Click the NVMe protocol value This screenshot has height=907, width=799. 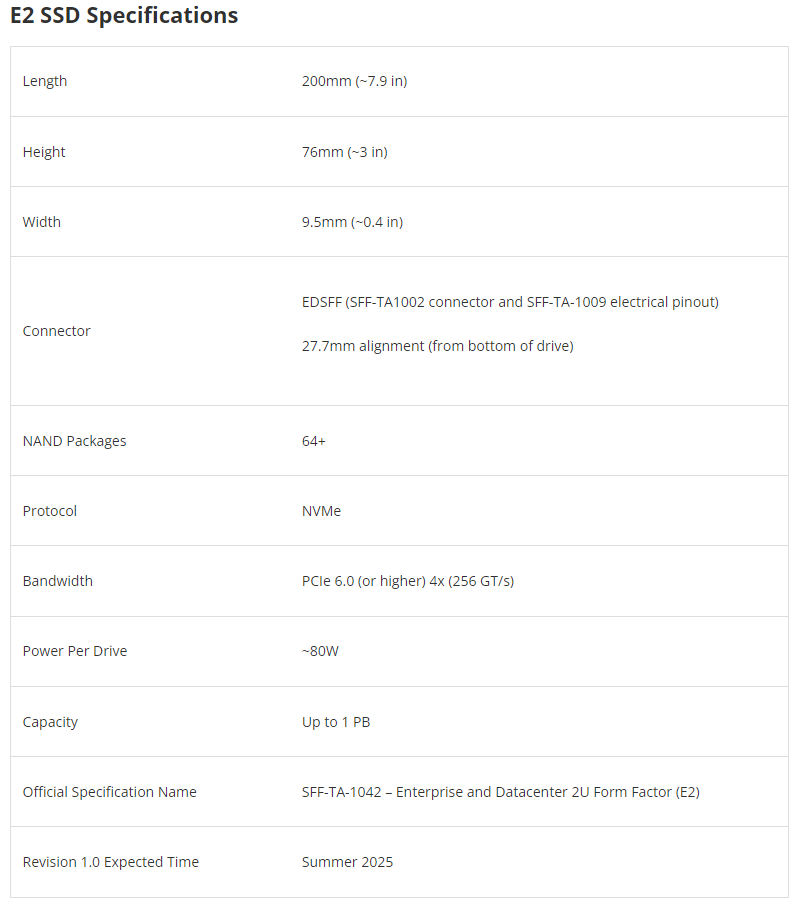pyautogui.click(x=321, y=511)
